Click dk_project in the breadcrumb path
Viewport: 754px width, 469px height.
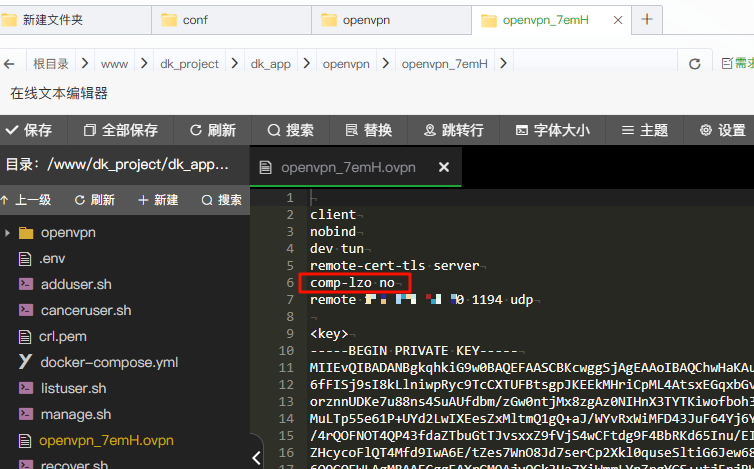tap(189, 64)
